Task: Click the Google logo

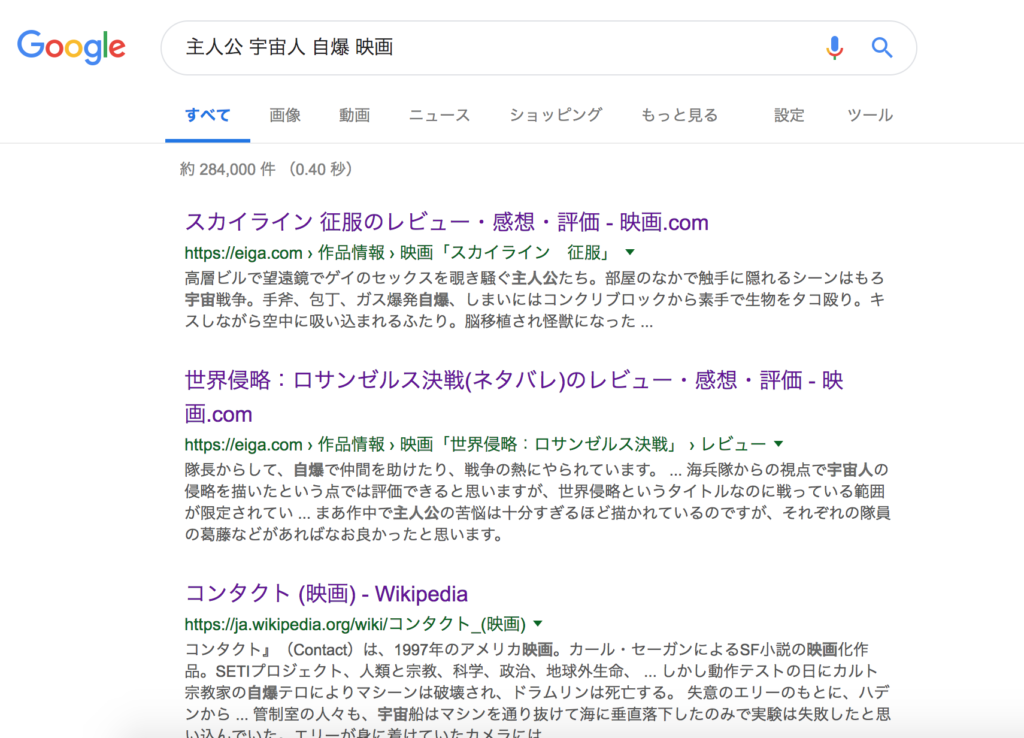Action: [71, 47]
